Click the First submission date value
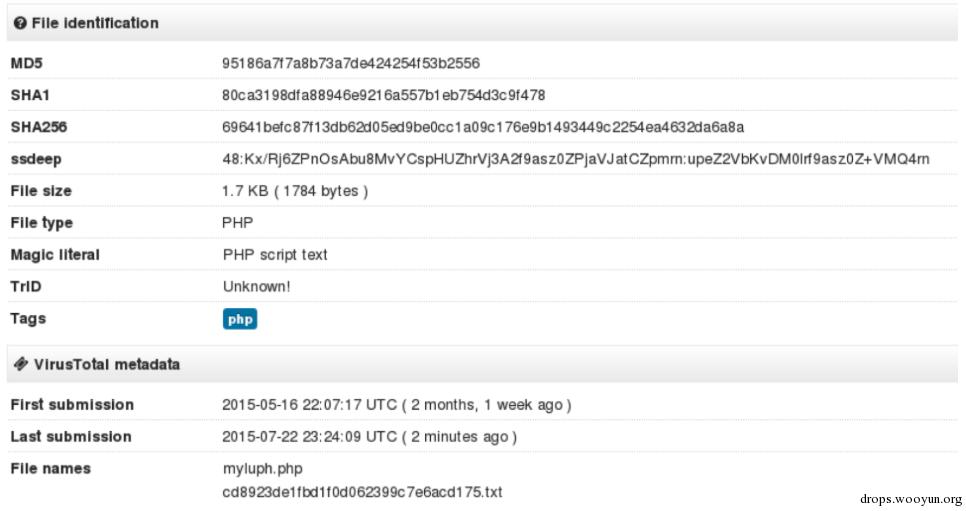Image resolution: width=966 pixels, height=511 pixels. coord(396,405)
